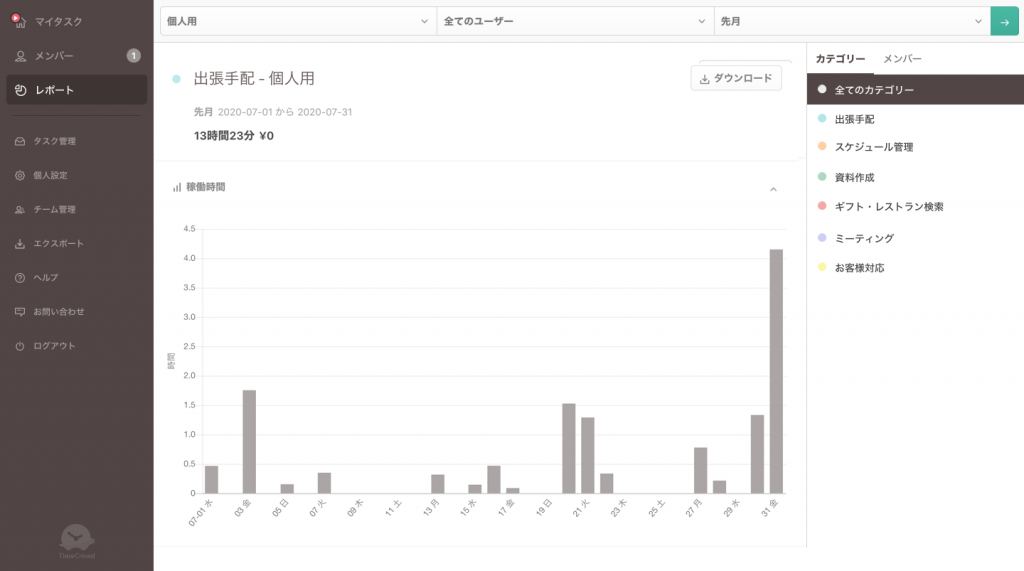Click the ログアウト power icon
1024x571 pixels.
click(x=20, y=346)
